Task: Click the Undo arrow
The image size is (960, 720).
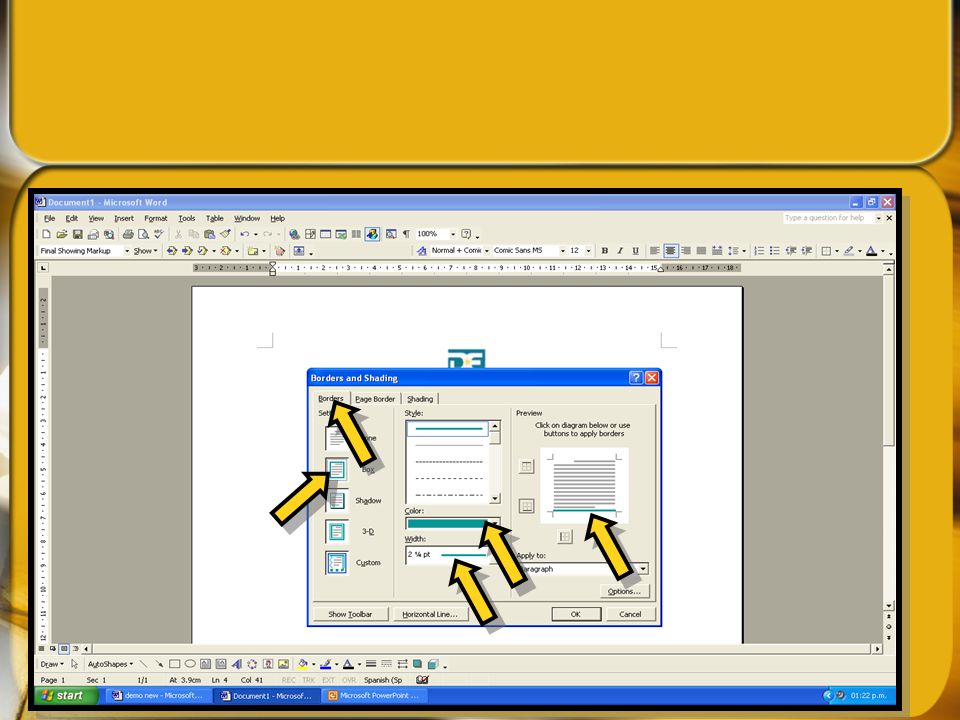Action: coord(244,234)
